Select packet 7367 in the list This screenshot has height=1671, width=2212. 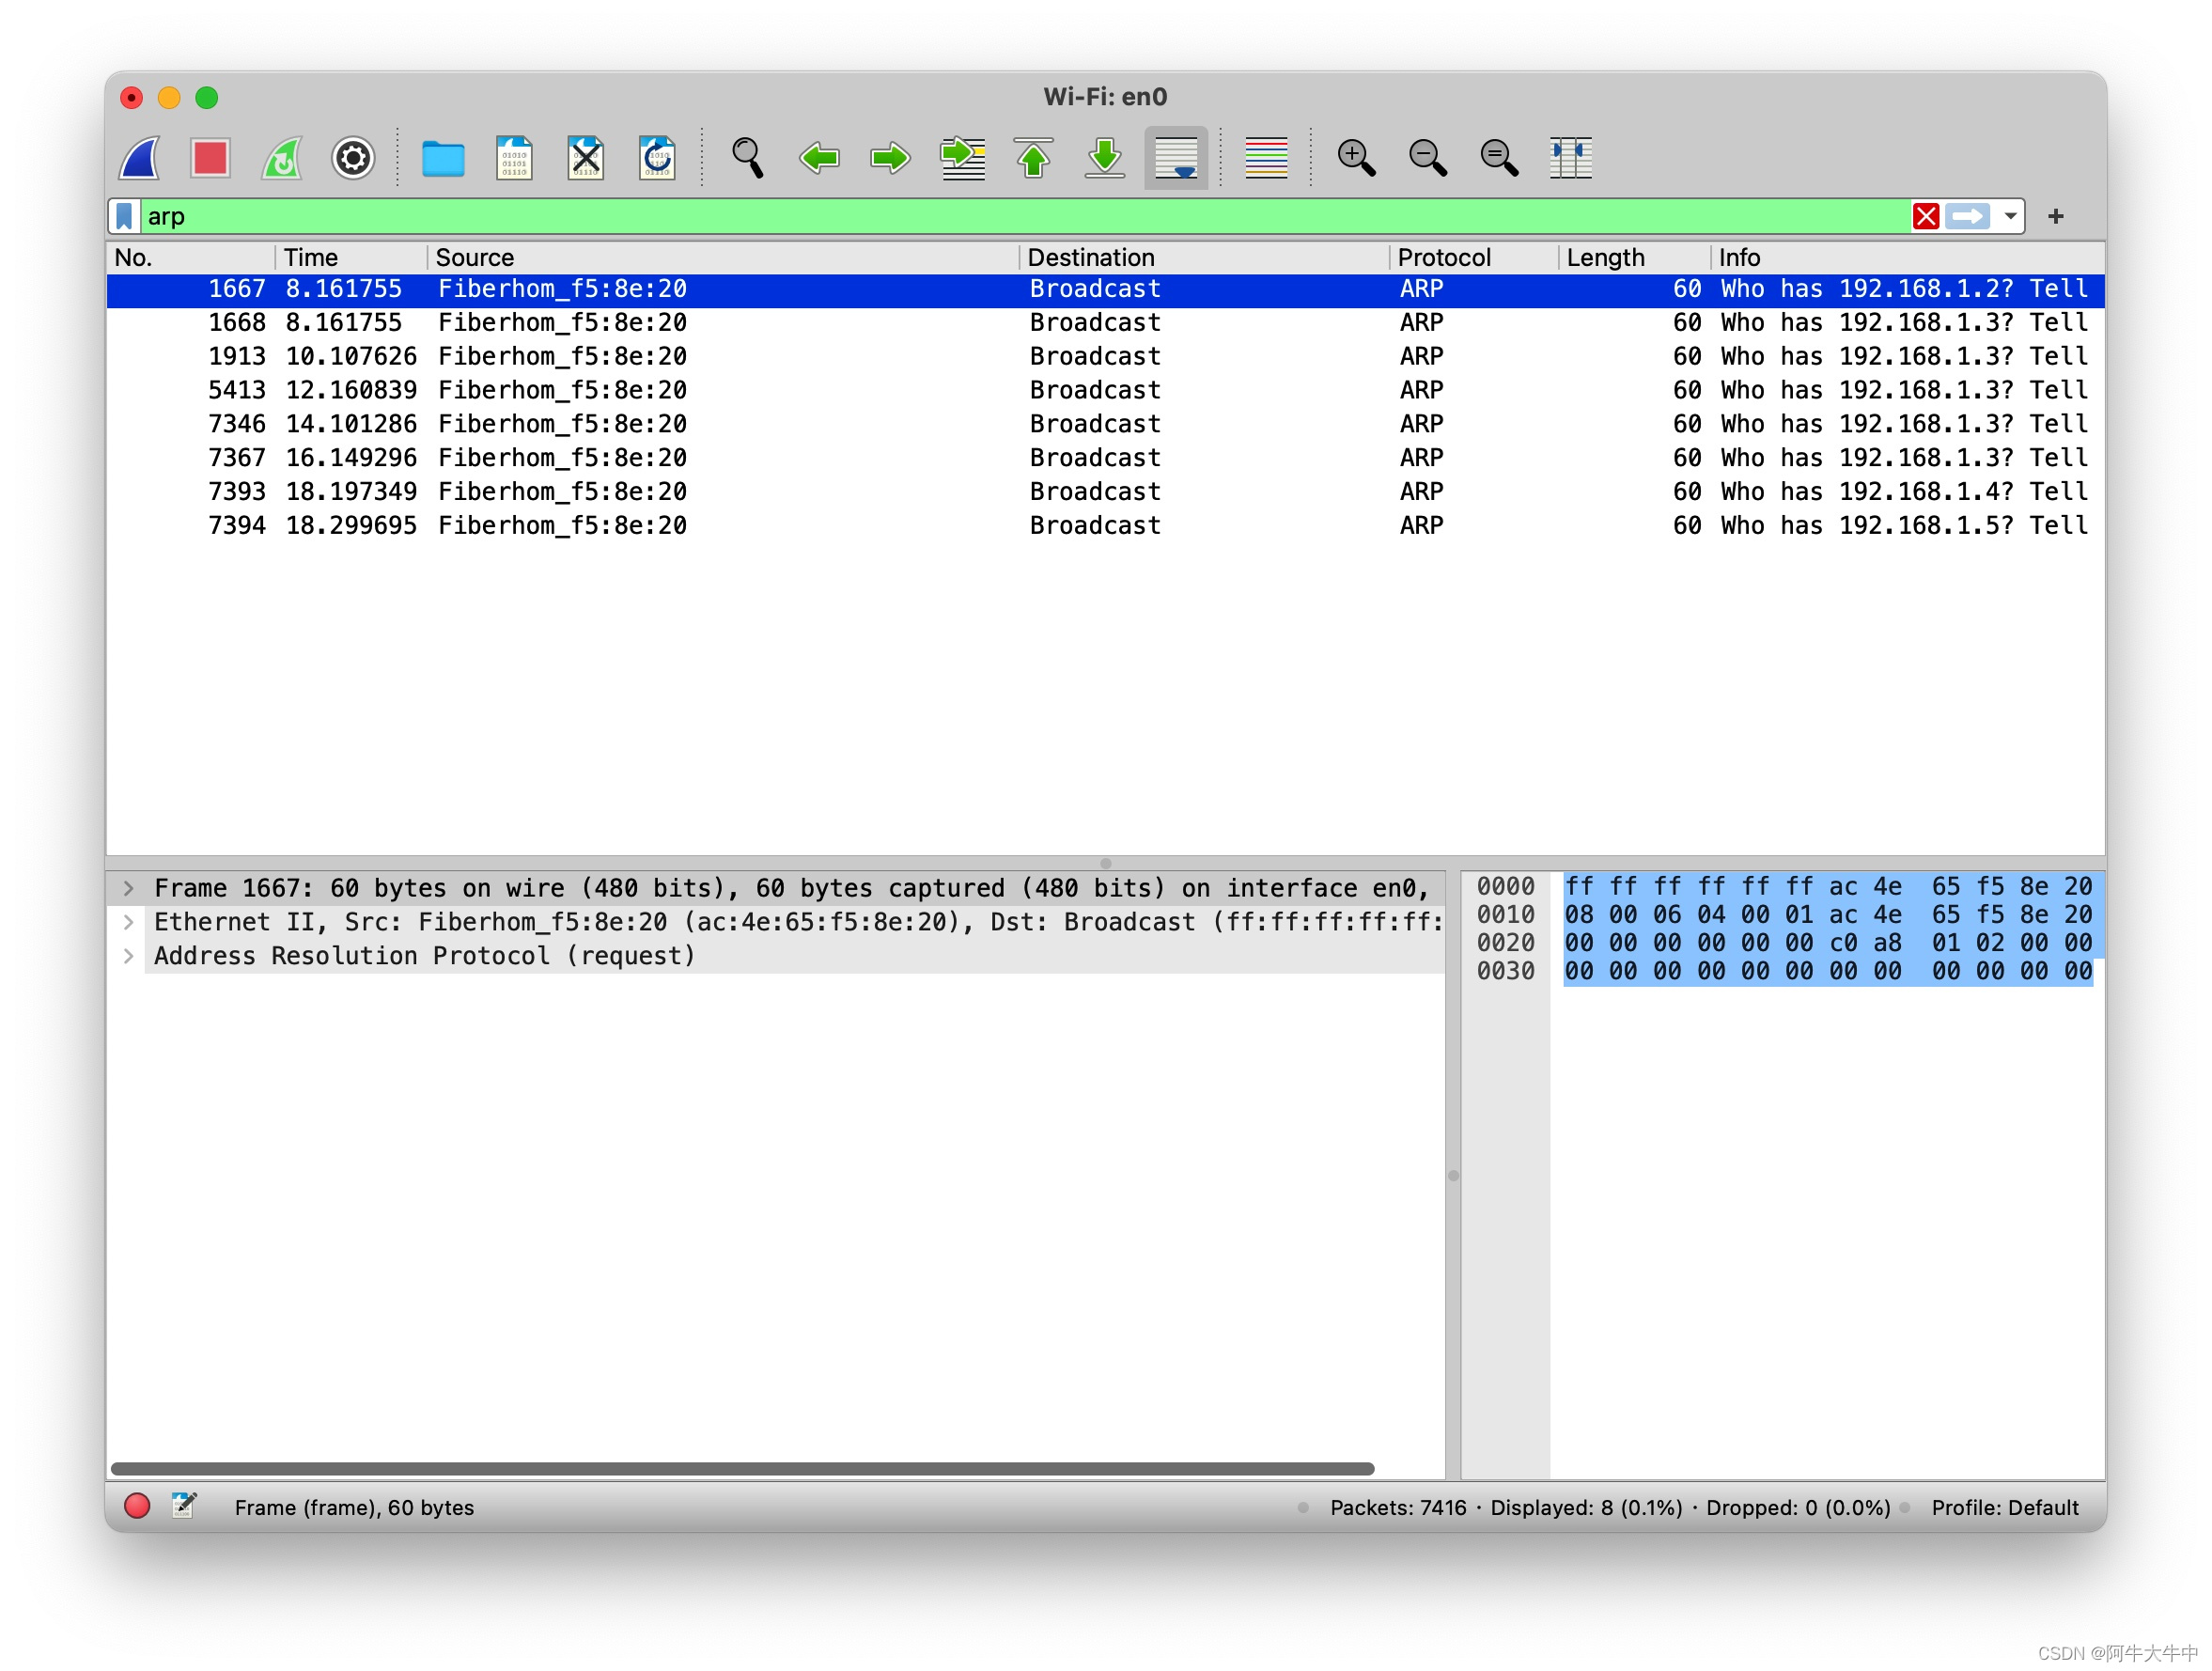[x=1105, y=459]
